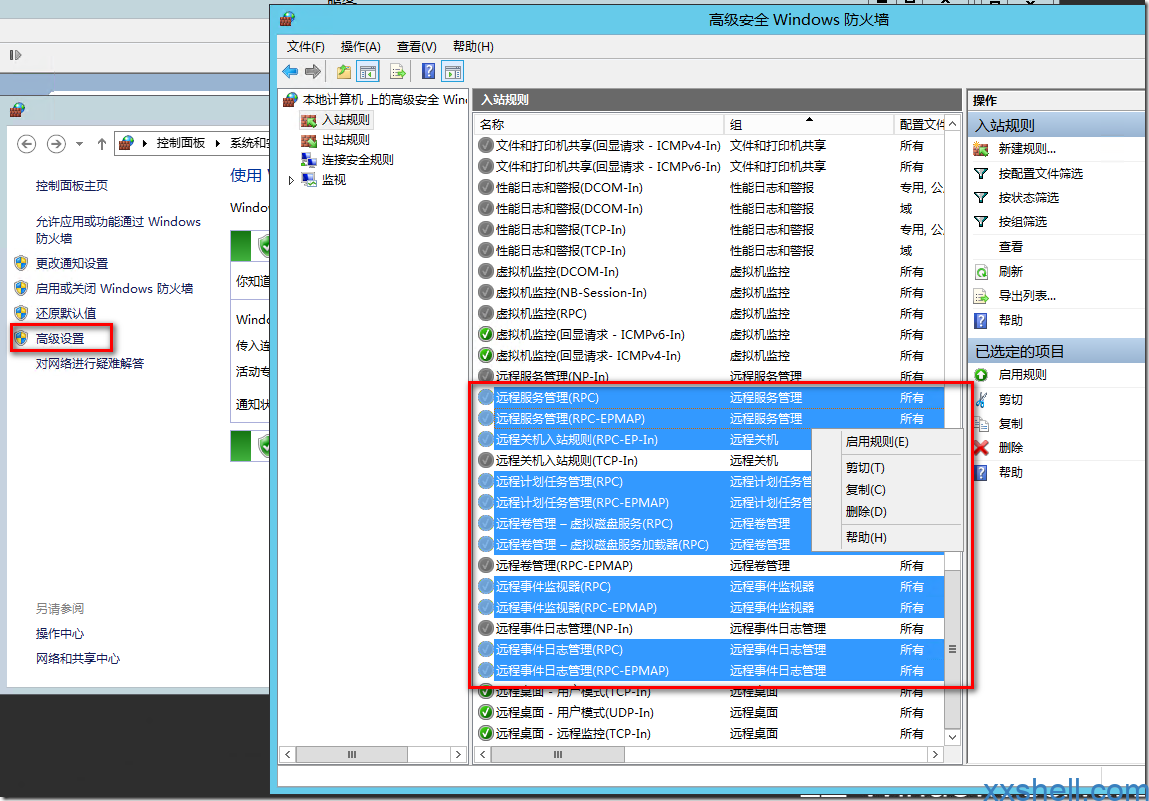Click Control Panel forward navigation button
The image size is (1149, 801).
click(x=56, y=144)
